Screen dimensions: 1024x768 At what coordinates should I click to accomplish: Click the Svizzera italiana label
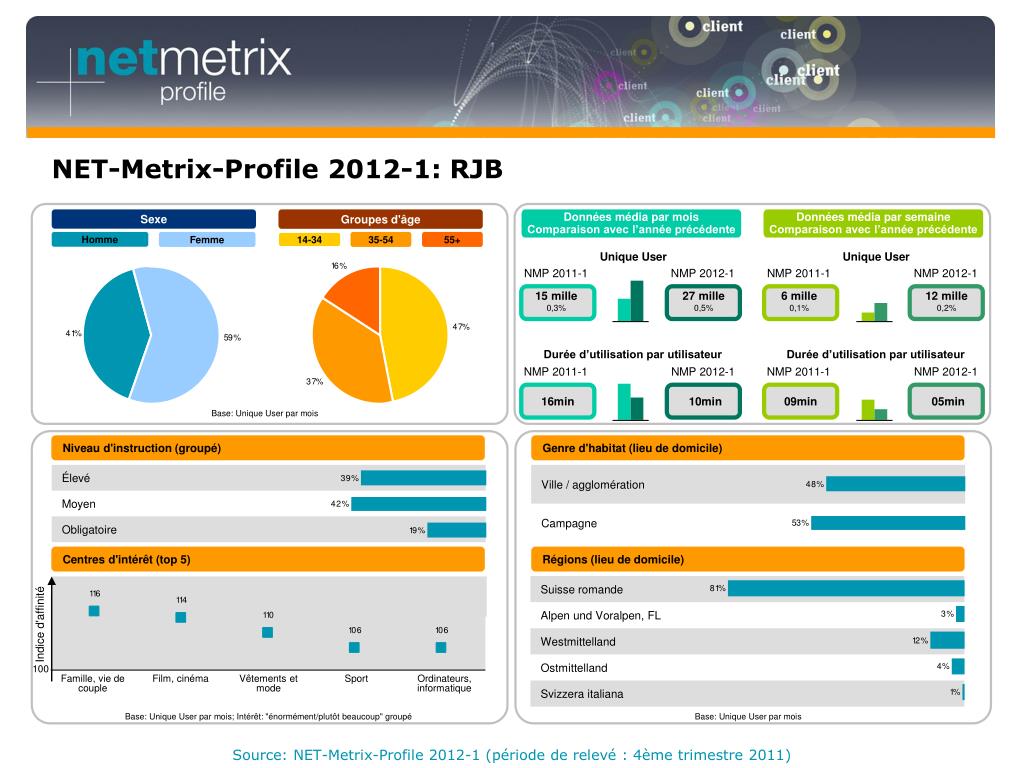coord(581,694)
